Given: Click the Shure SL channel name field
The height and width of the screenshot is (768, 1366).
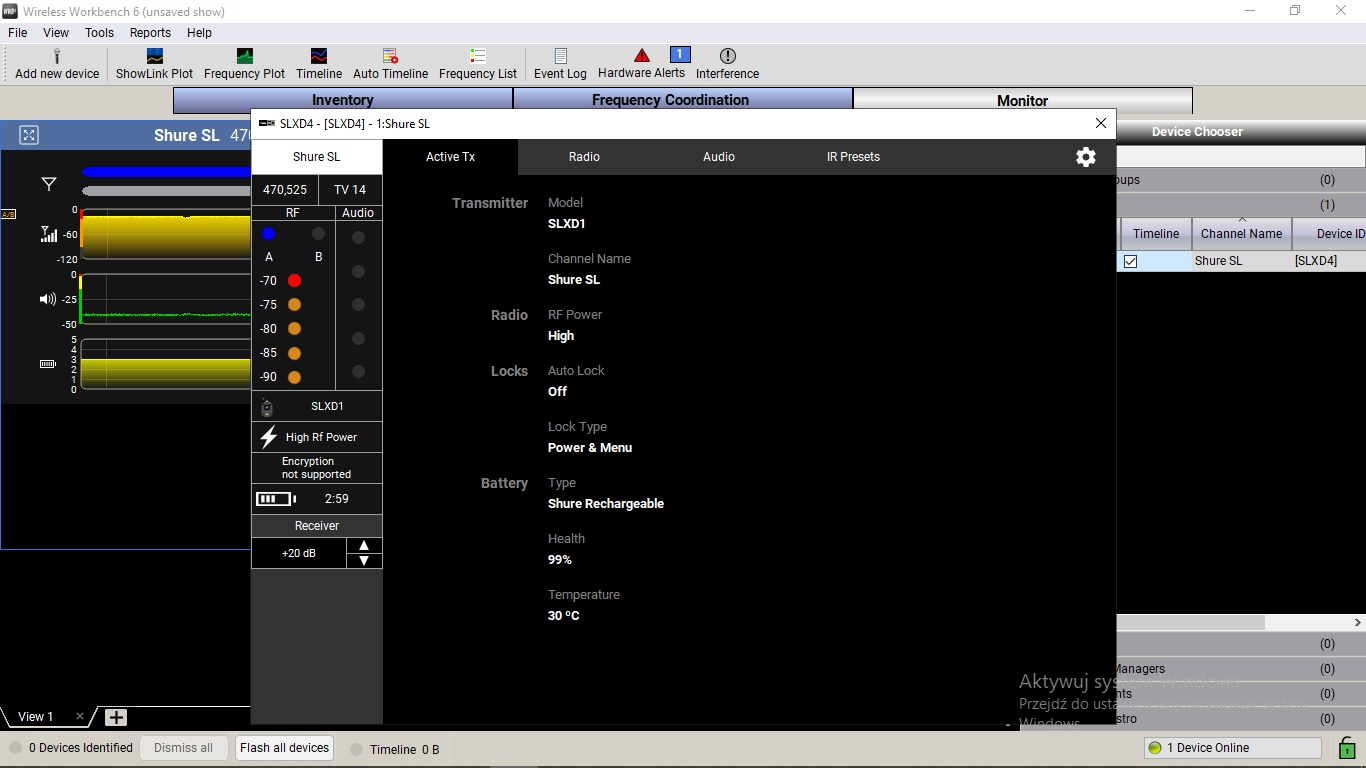Looking at the screenshot, I should [x=316, y=157].
